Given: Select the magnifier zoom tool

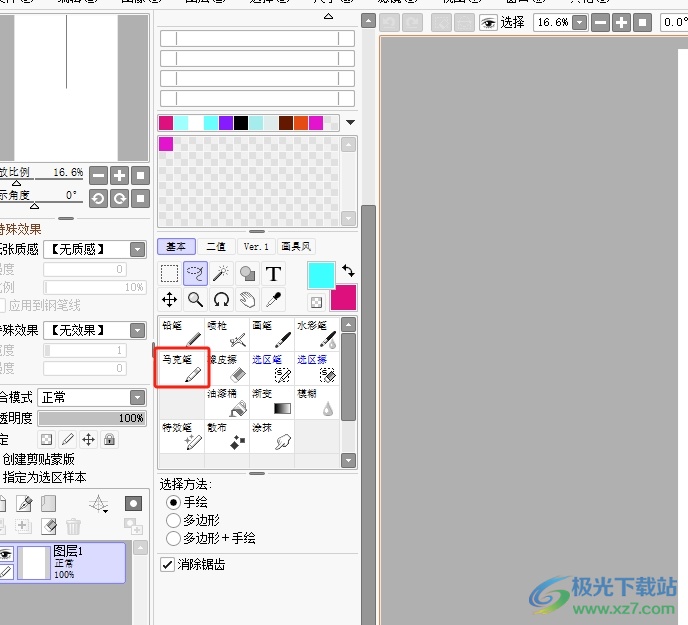Looking at the screenshot, I should tap(195, 300).
